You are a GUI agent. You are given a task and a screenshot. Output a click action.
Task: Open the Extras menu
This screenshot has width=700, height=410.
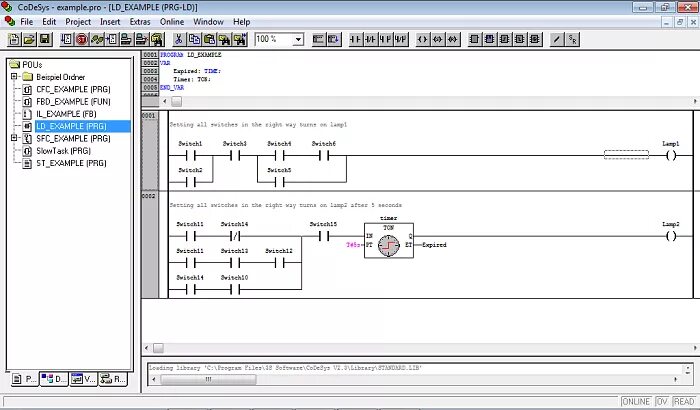pos(140,21)
